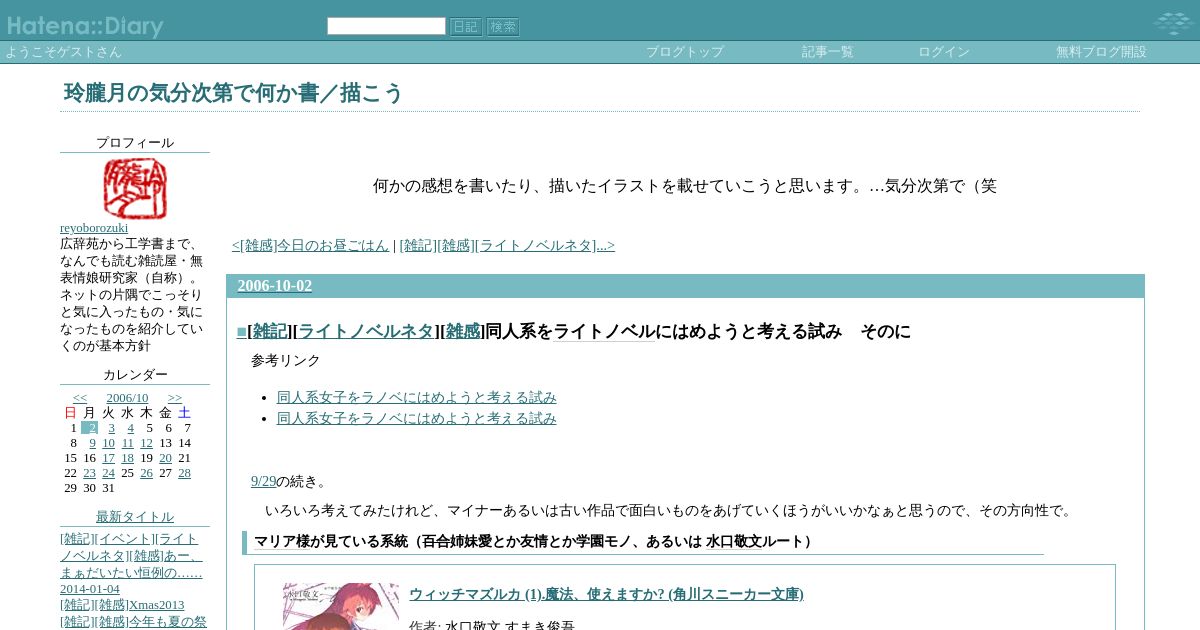Image resolution: width=1200 pixels, height=630 pixels.
Task: Click the プロフィール sidebar heading
Action: tap(135, 143)
